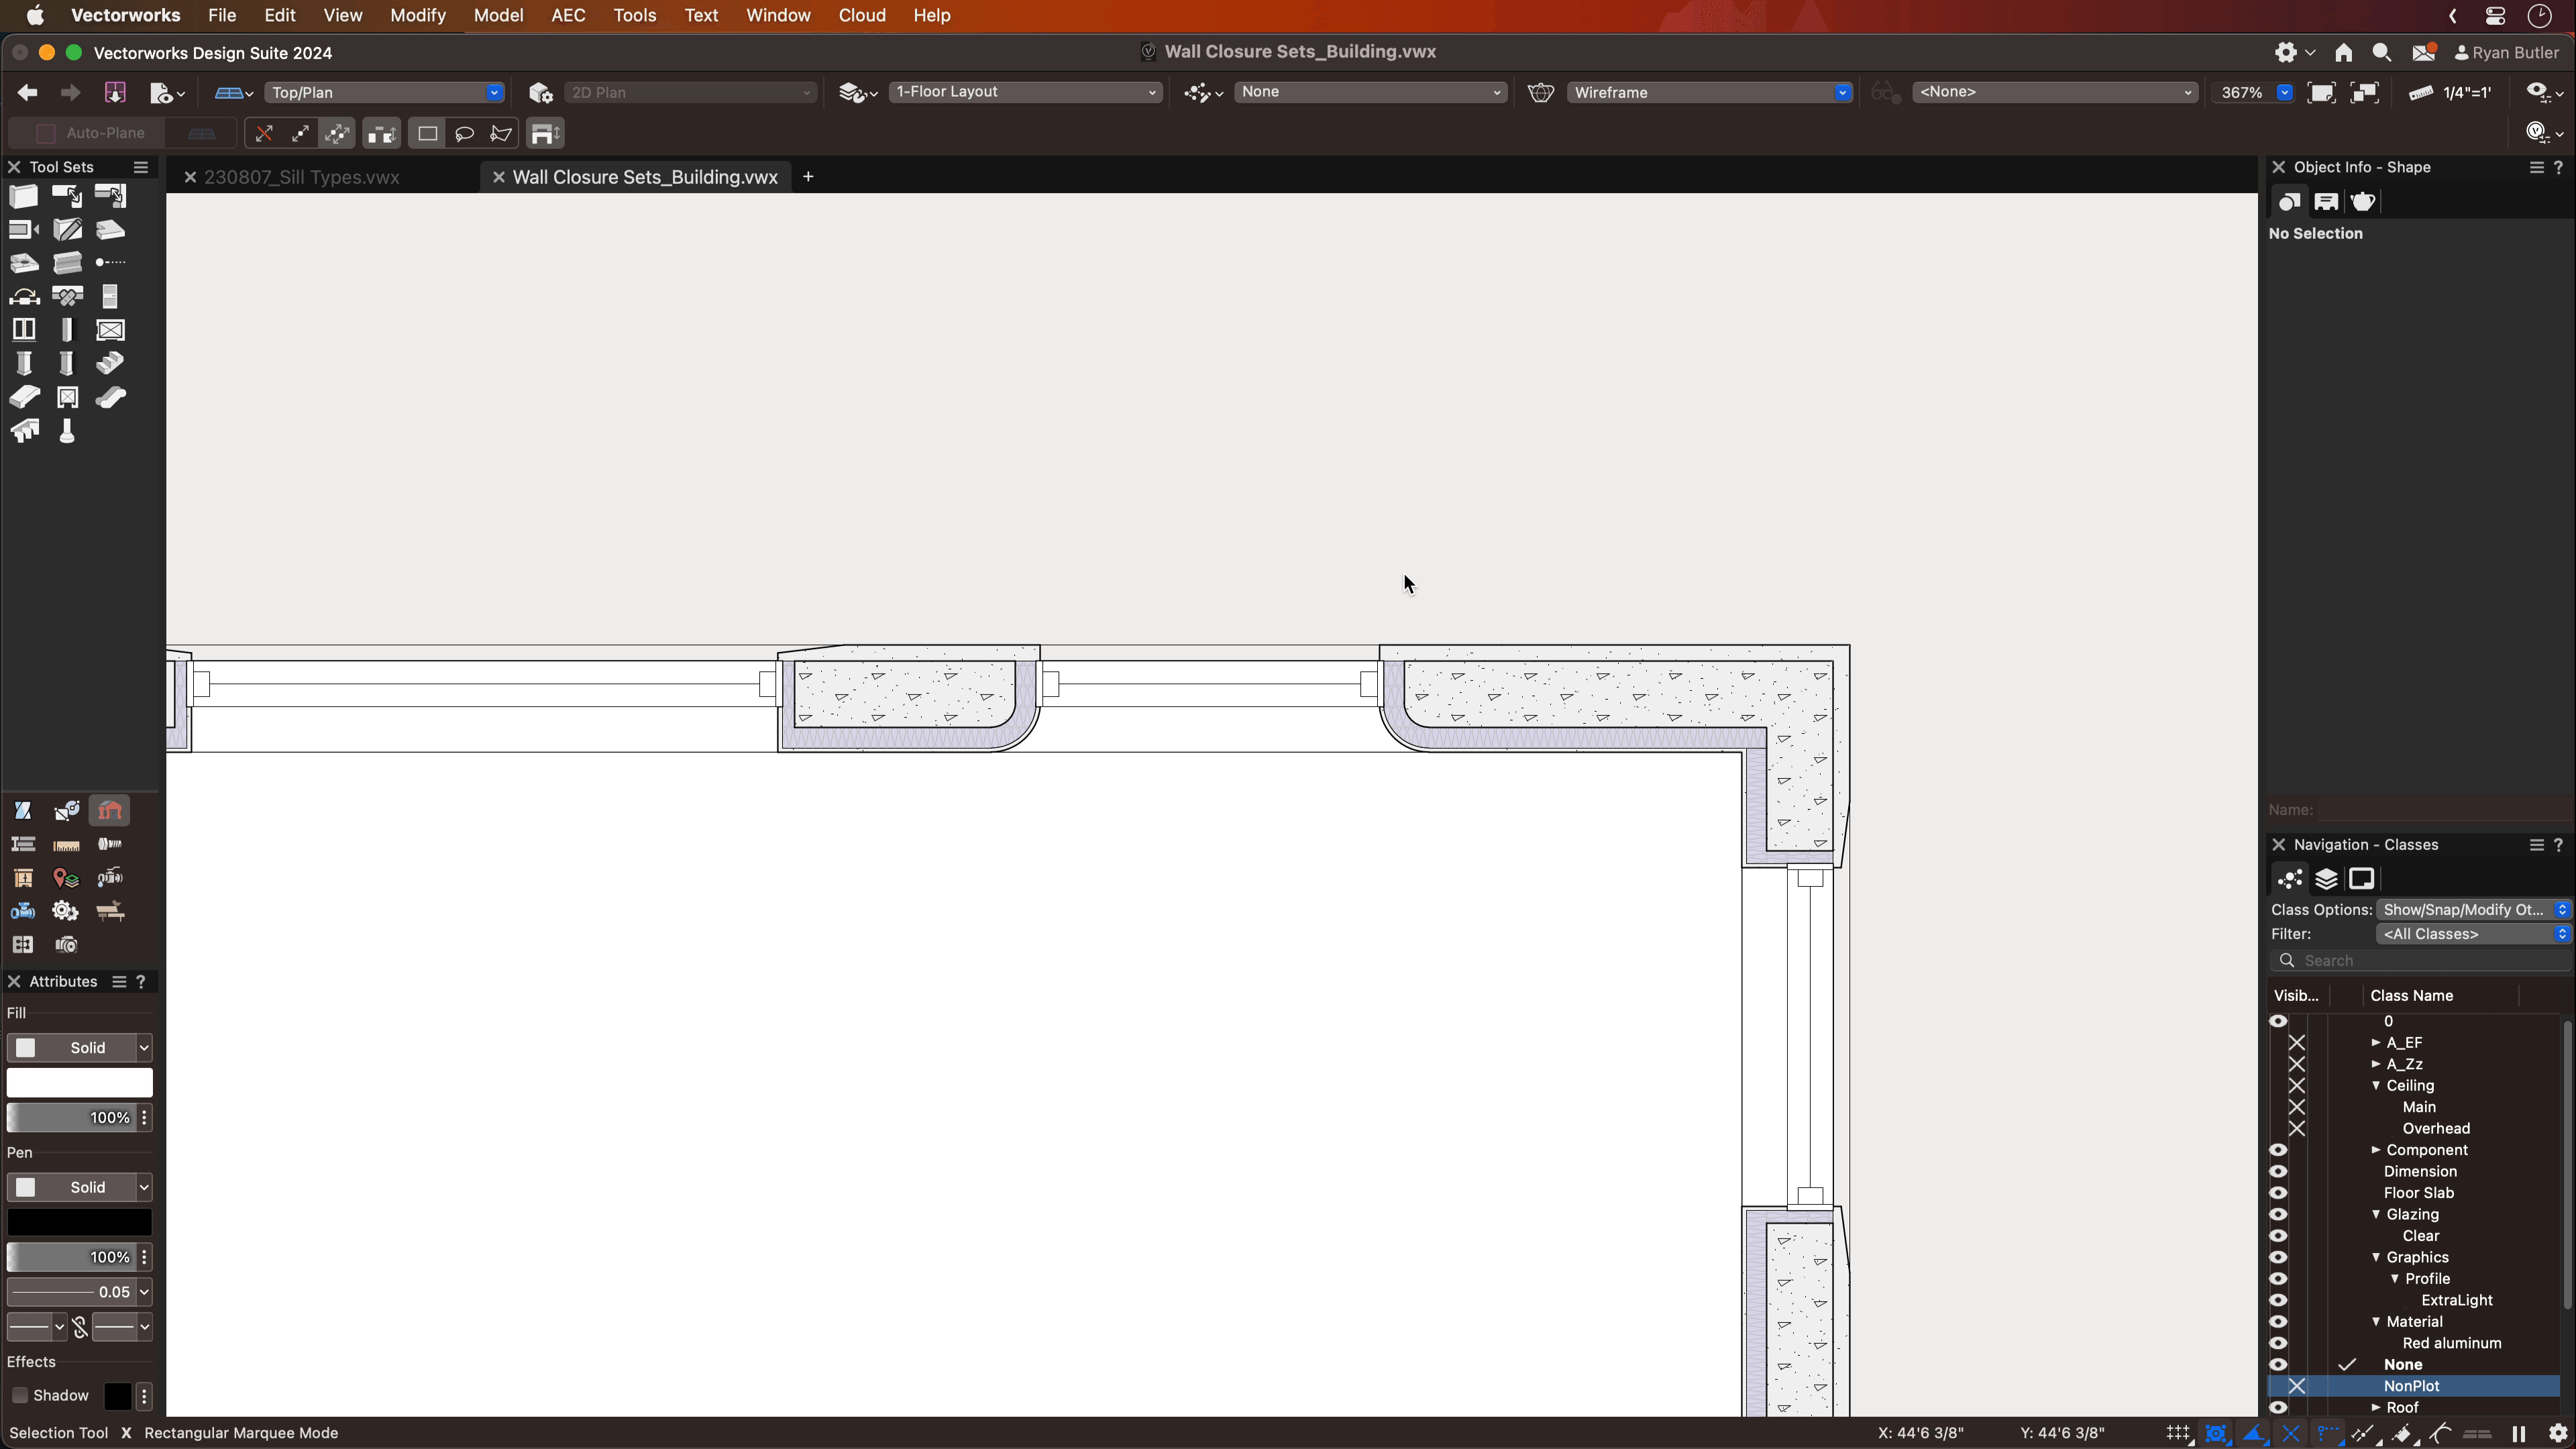Select the NonPlot class row
Screen dimensions: 2576x1449
click(x=2414, y=1386)
